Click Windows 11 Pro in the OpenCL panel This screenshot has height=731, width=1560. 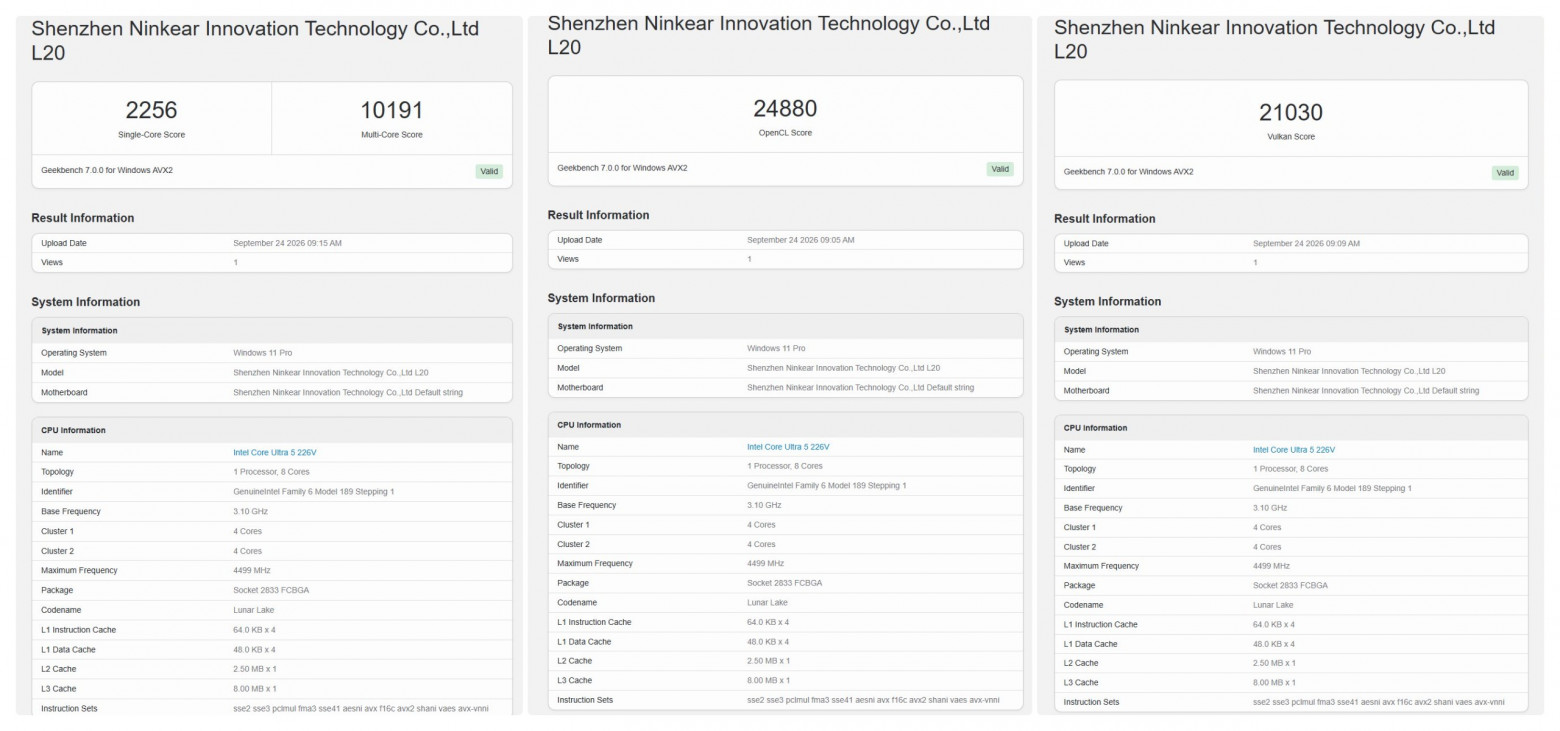click(776, 348)
